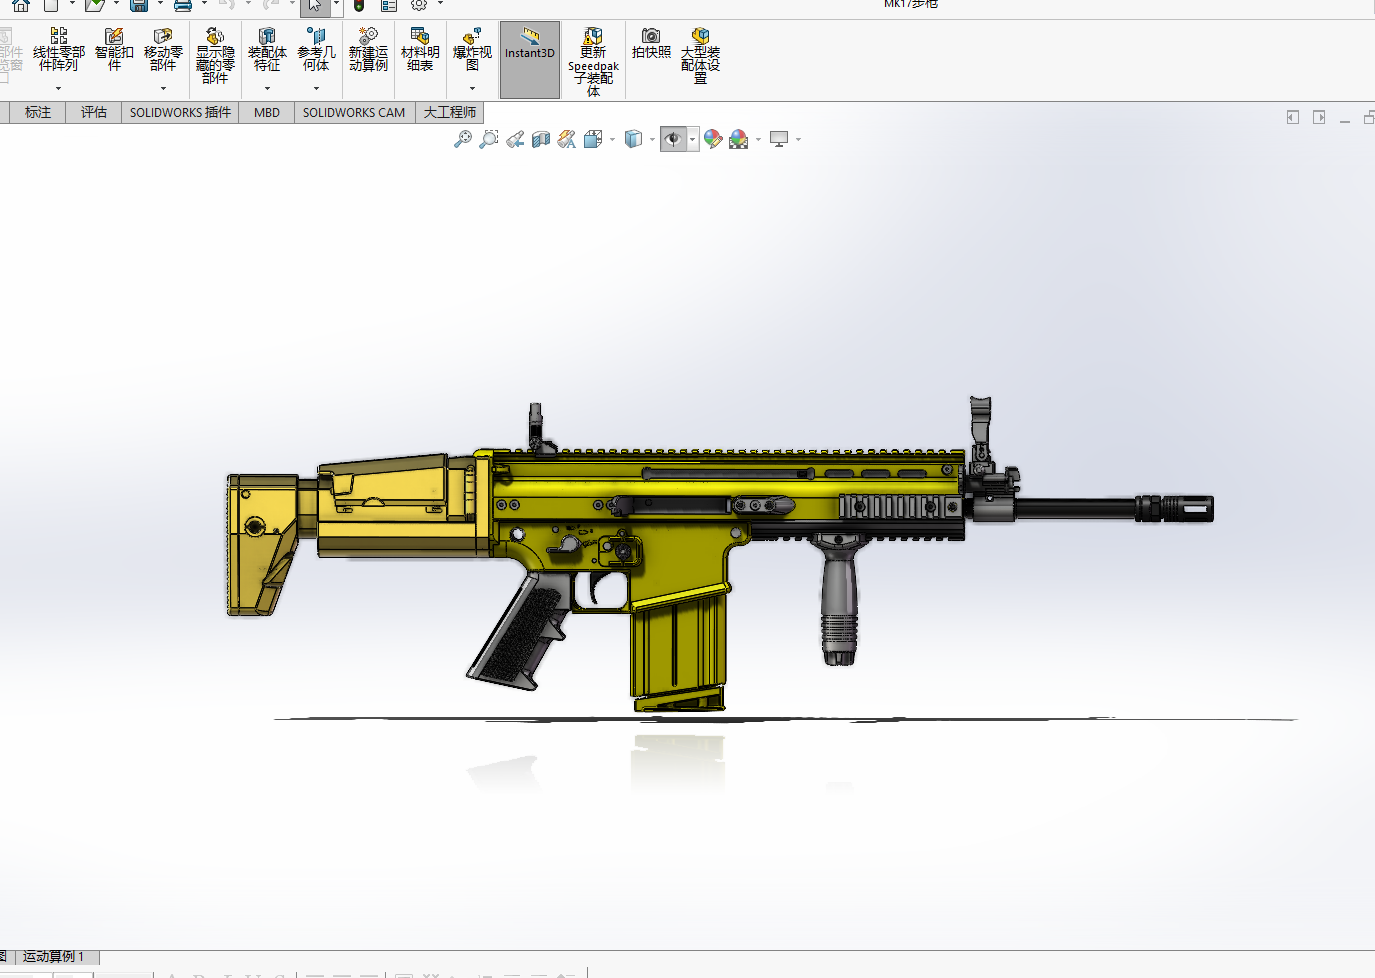Select the Zoom to Area tool
This screenshot has width=1375, height=978.
pyautogui.click(x=488, y=139)
